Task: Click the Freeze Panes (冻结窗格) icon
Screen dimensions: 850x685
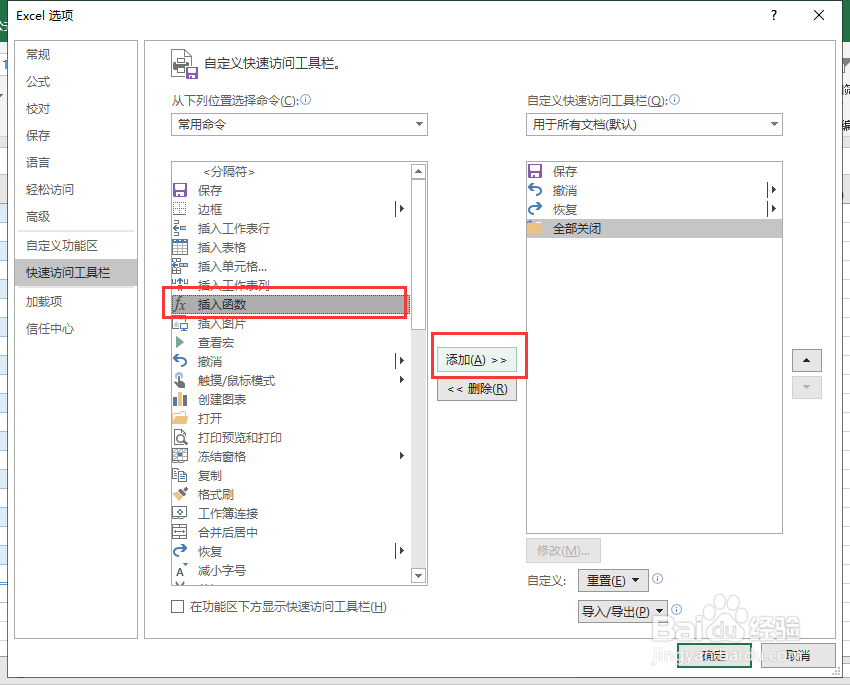Action: [180, 456]
